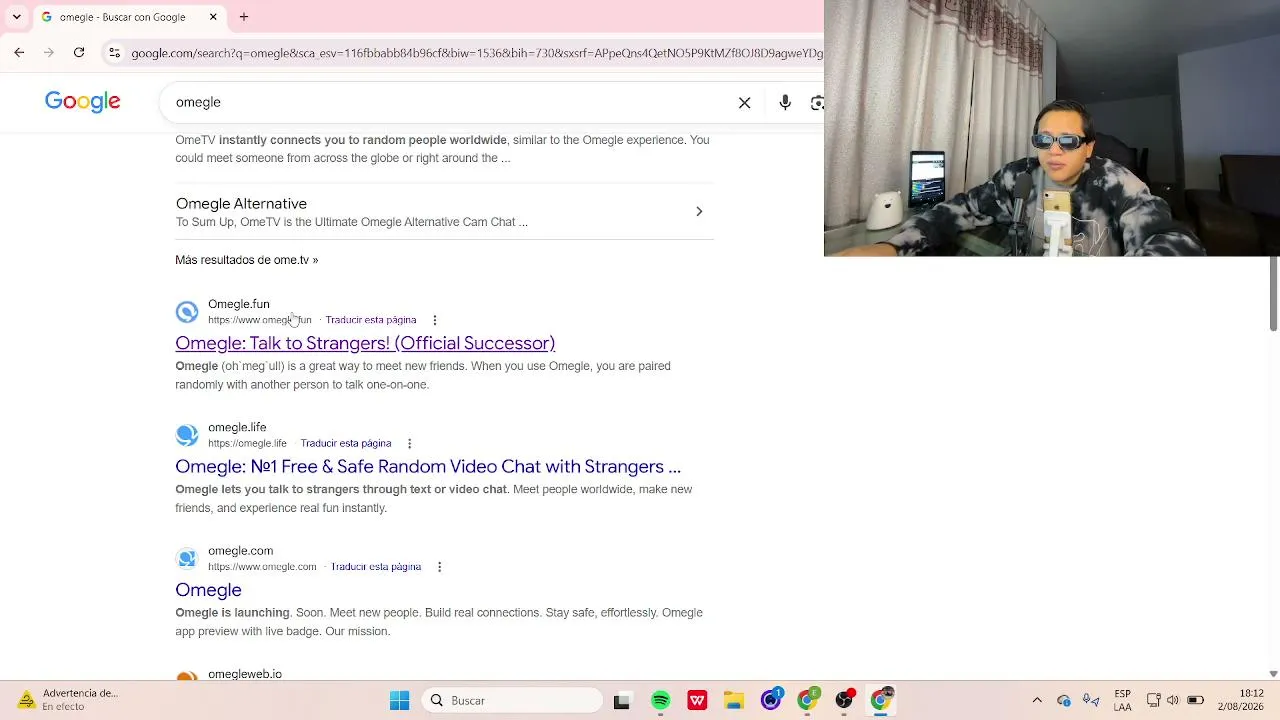Screen dimensions: 1280x720
Task: Open Task View on the taskbar
Action: coord(622,700)
